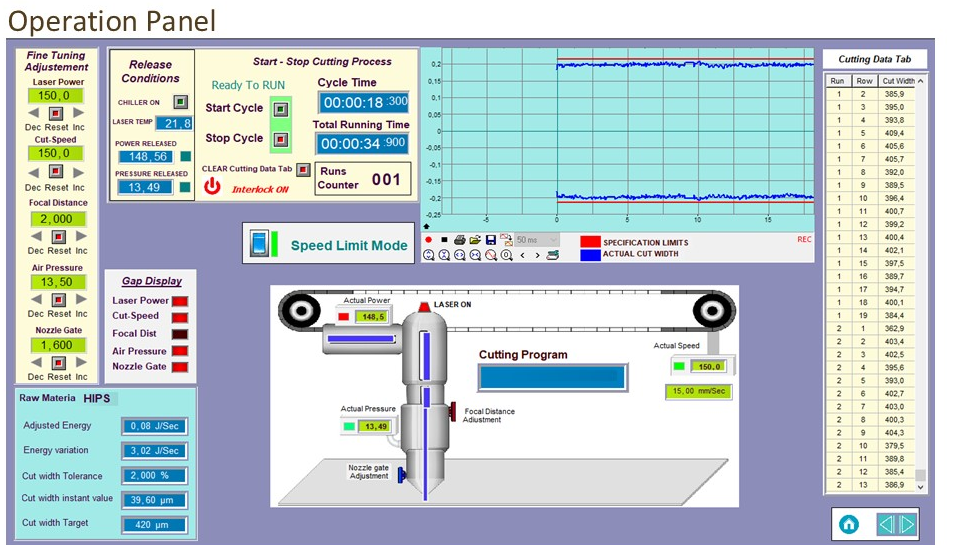Click the save floppy disk icon
This screenshot has height=545, width=968.
point(490,240)
